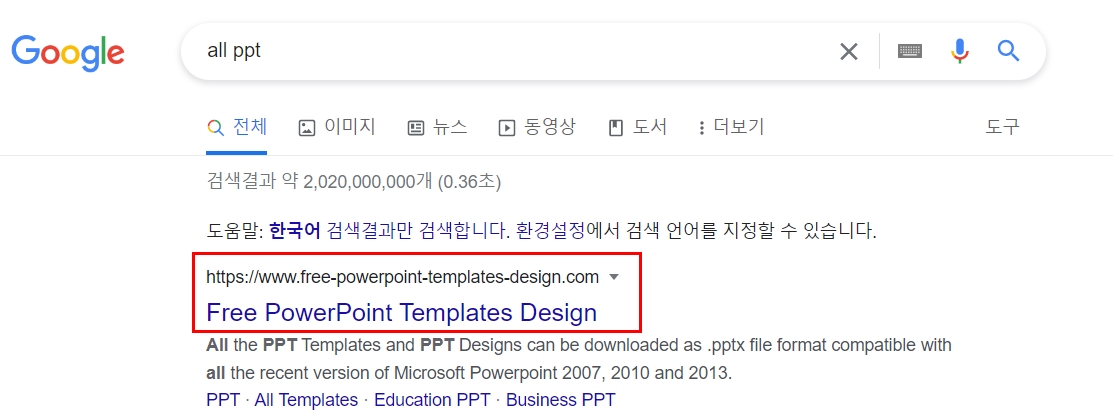The height and width of the screenshot is (411, 1113).
Task: Open the Free PowerPoint Templates Design result
Action: 402,312
